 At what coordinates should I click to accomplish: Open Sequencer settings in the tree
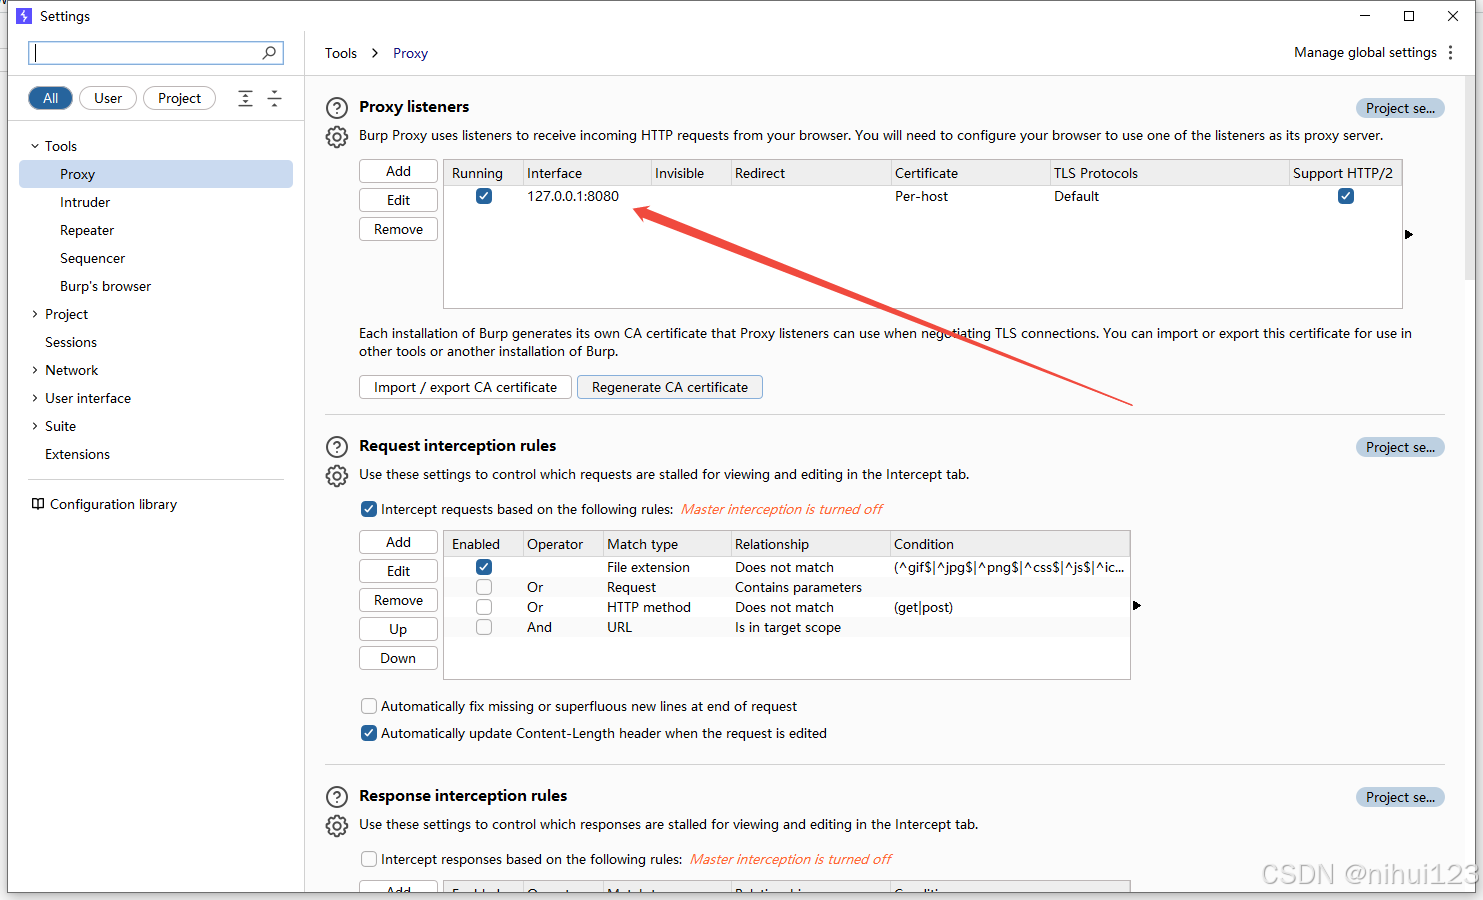92,258
